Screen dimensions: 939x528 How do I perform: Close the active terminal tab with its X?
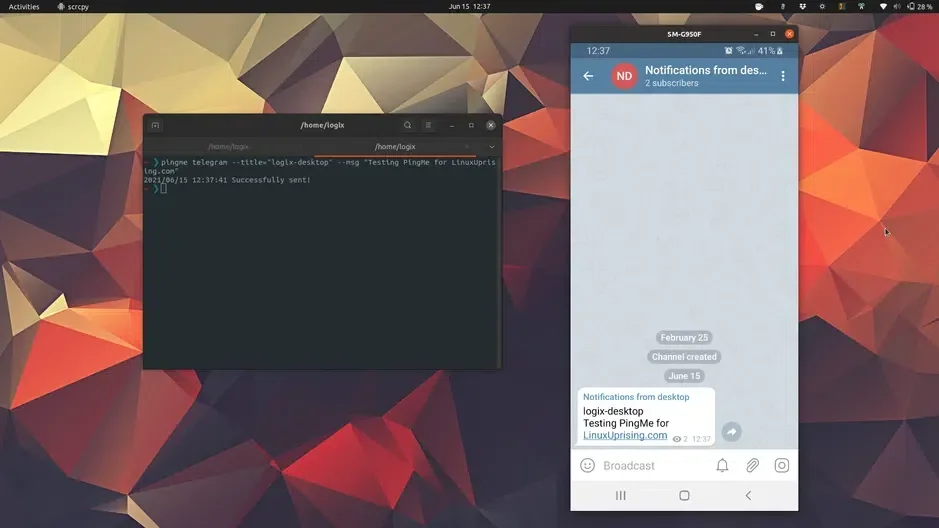[x=467, y=147]
